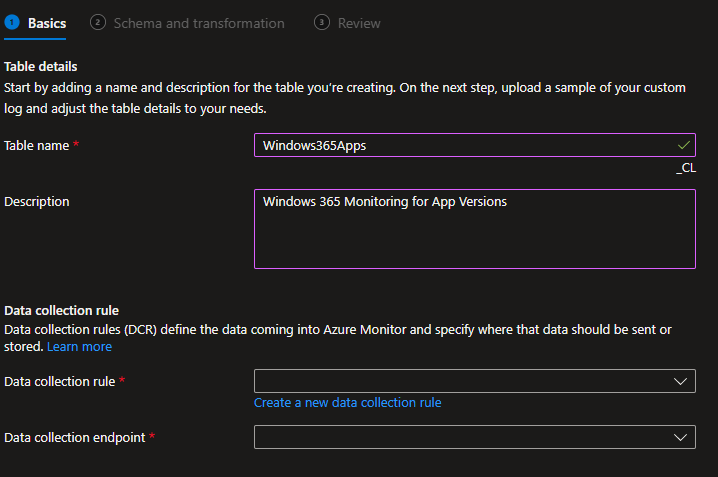718x477 pixels.
Task: Click the Table details section heading
Action: point(41,67)
